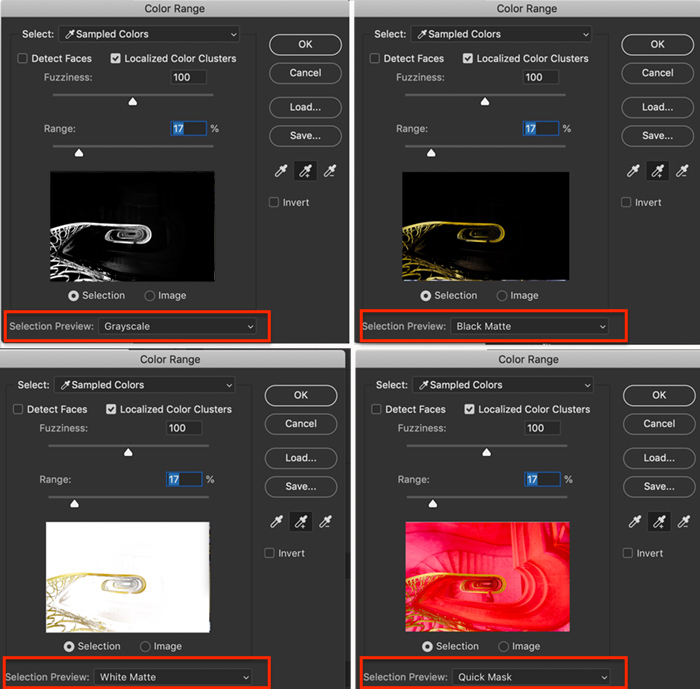The width and height of the screenshot is (700, 689).
Task: Check Invert in White Matte dialog
Action: pyautogui.click(x=269, y=553)
